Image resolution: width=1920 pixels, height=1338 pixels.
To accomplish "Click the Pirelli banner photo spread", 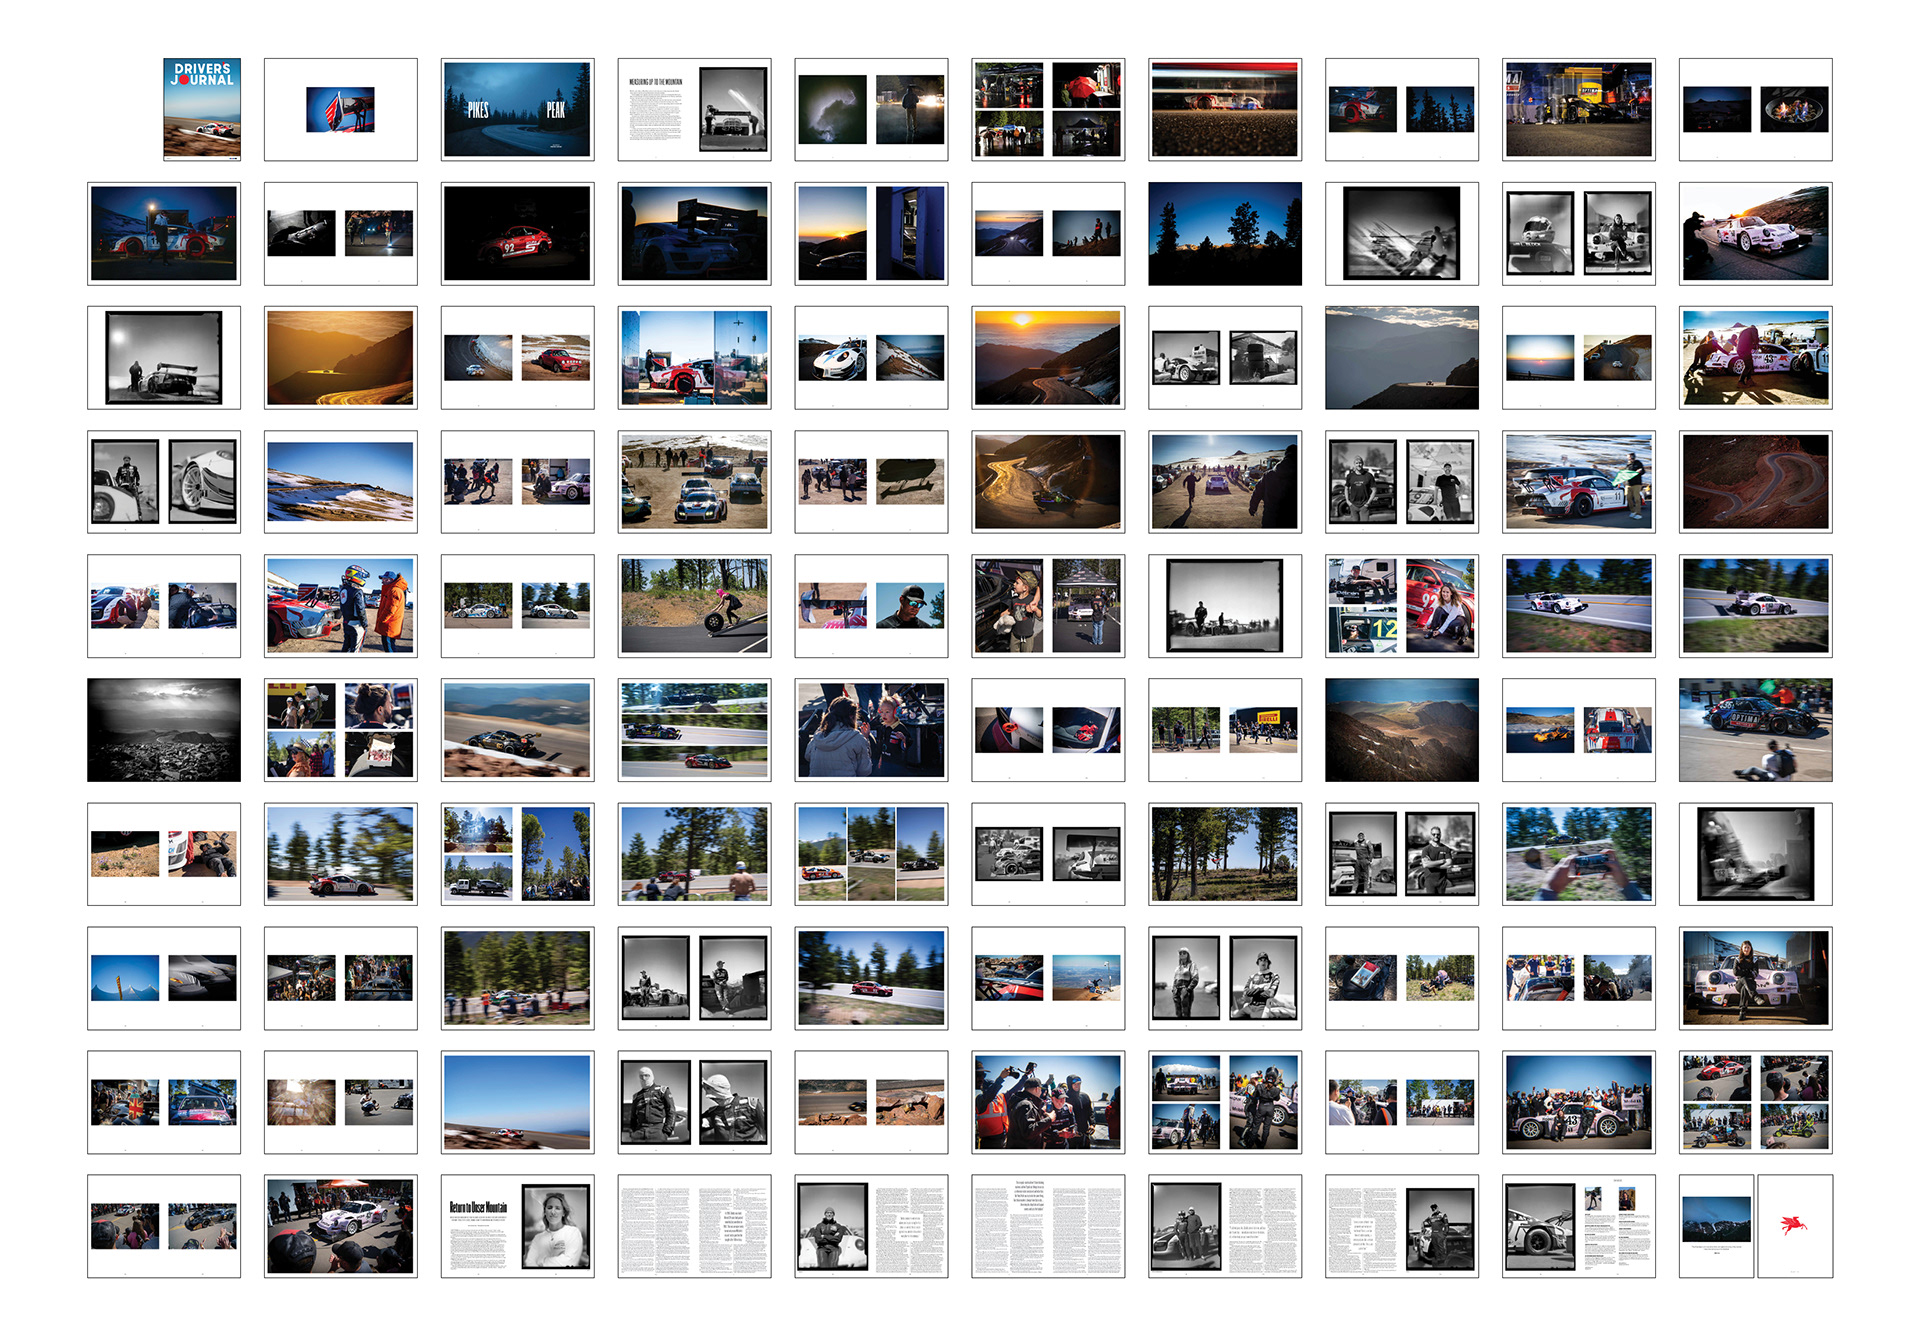I will coord(1224,729).
